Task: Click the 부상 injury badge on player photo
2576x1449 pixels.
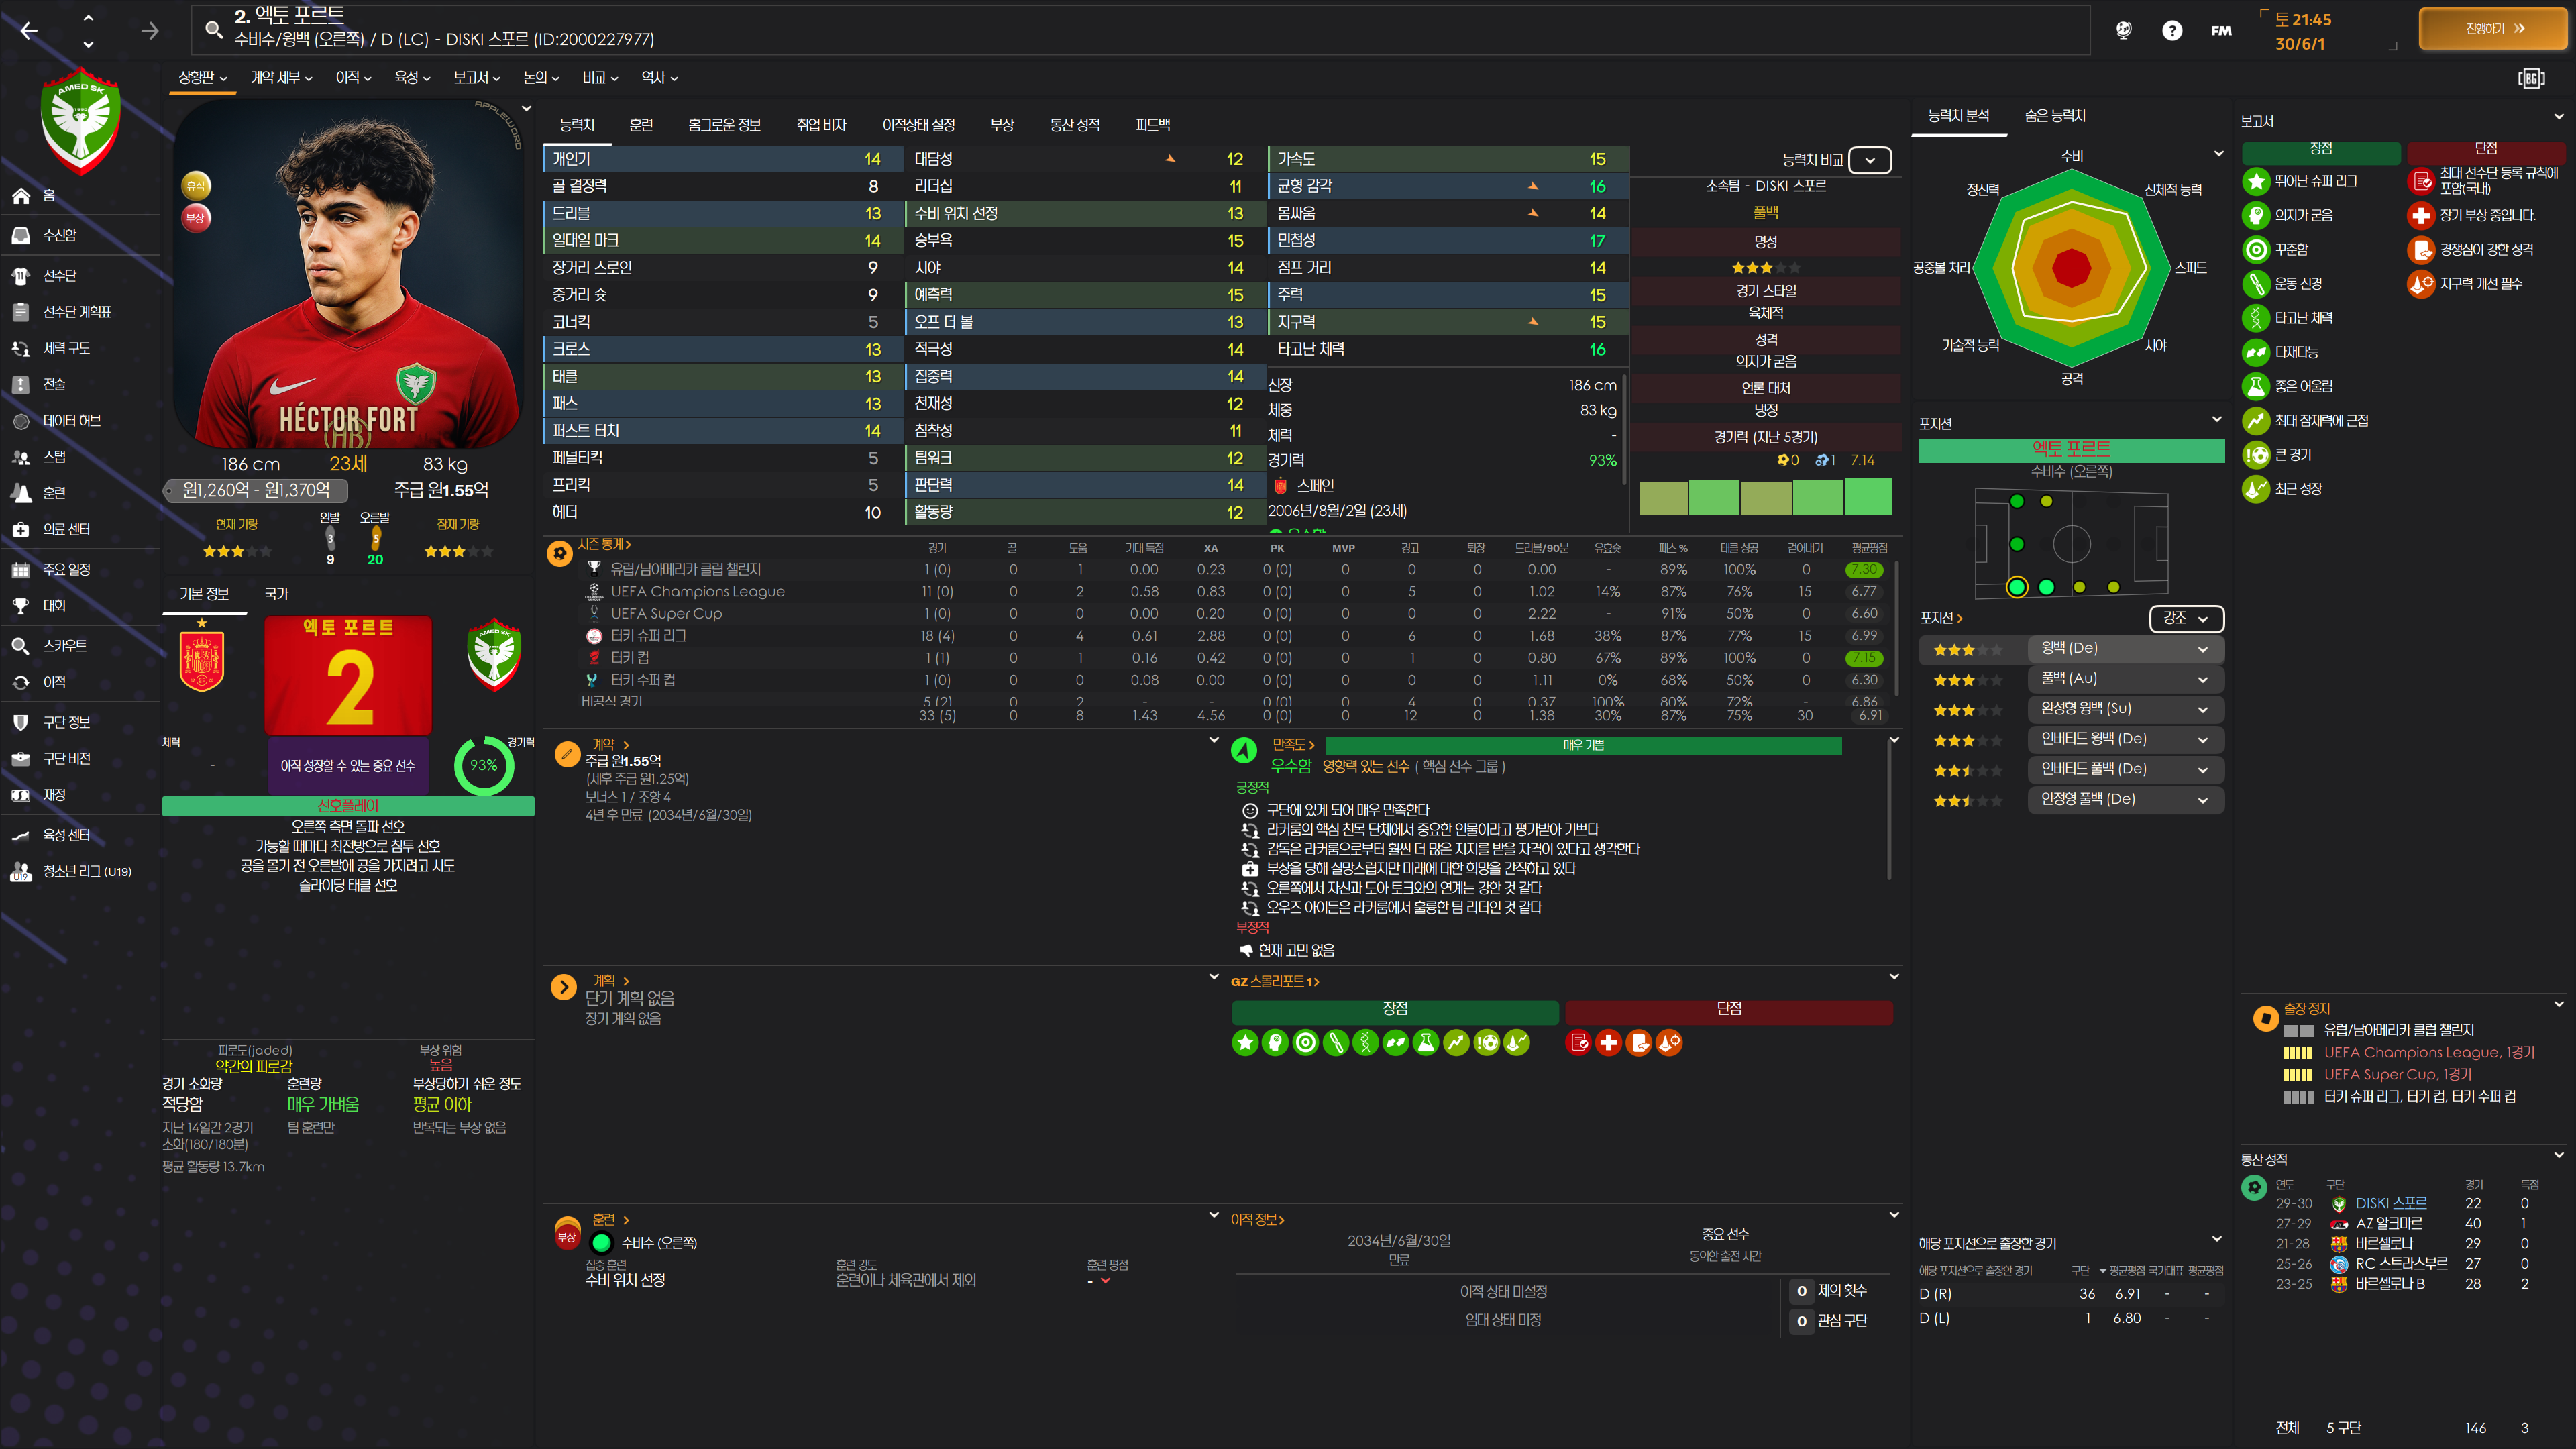Action: pyautogui.click(x=196, y=218)
